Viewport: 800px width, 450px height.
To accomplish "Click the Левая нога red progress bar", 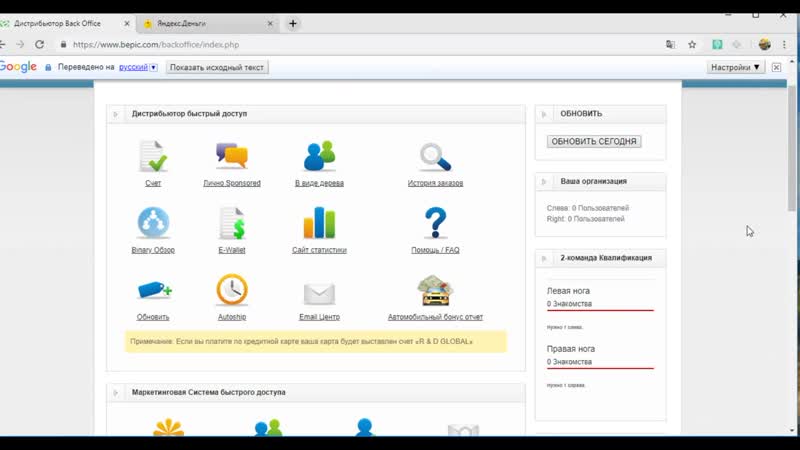I will pos(600,310).
